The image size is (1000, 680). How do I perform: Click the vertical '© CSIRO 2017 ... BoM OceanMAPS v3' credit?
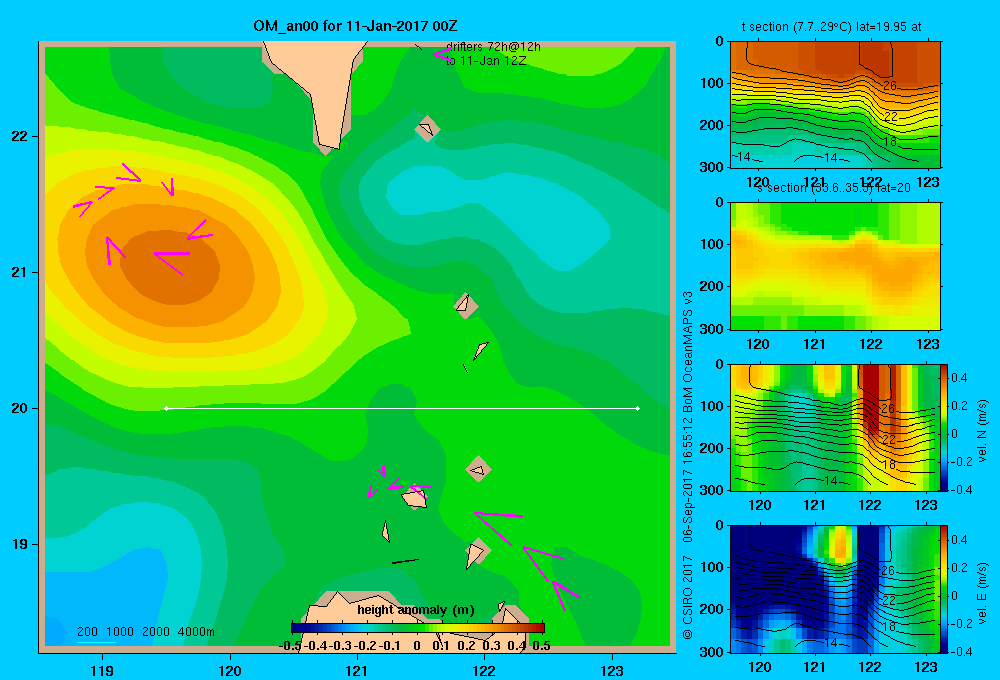click(x=688, y=465)
